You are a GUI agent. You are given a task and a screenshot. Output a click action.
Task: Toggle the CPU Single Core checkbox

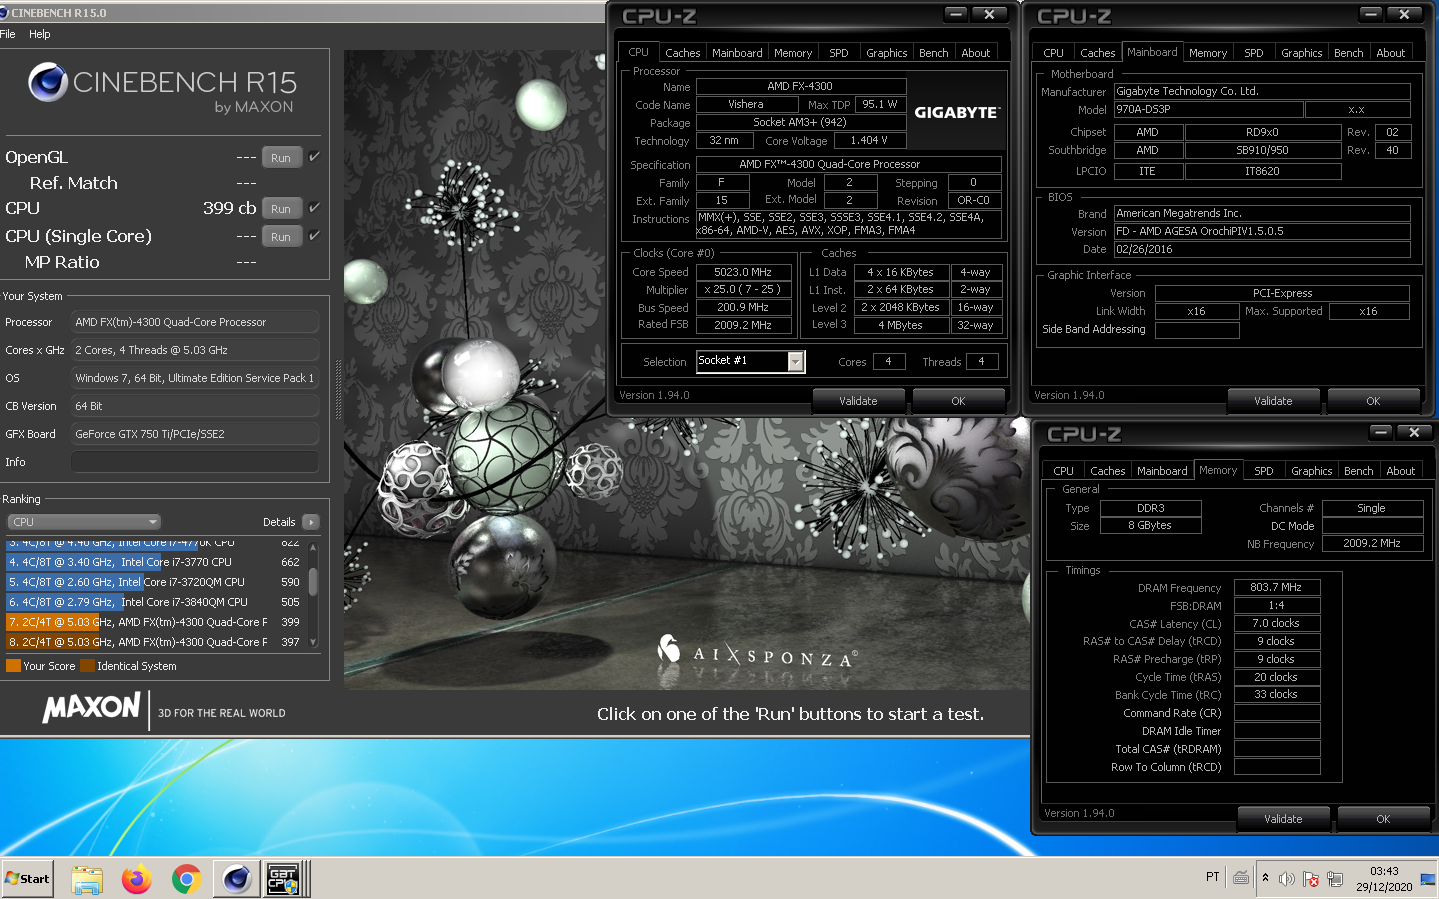point(314,236)
